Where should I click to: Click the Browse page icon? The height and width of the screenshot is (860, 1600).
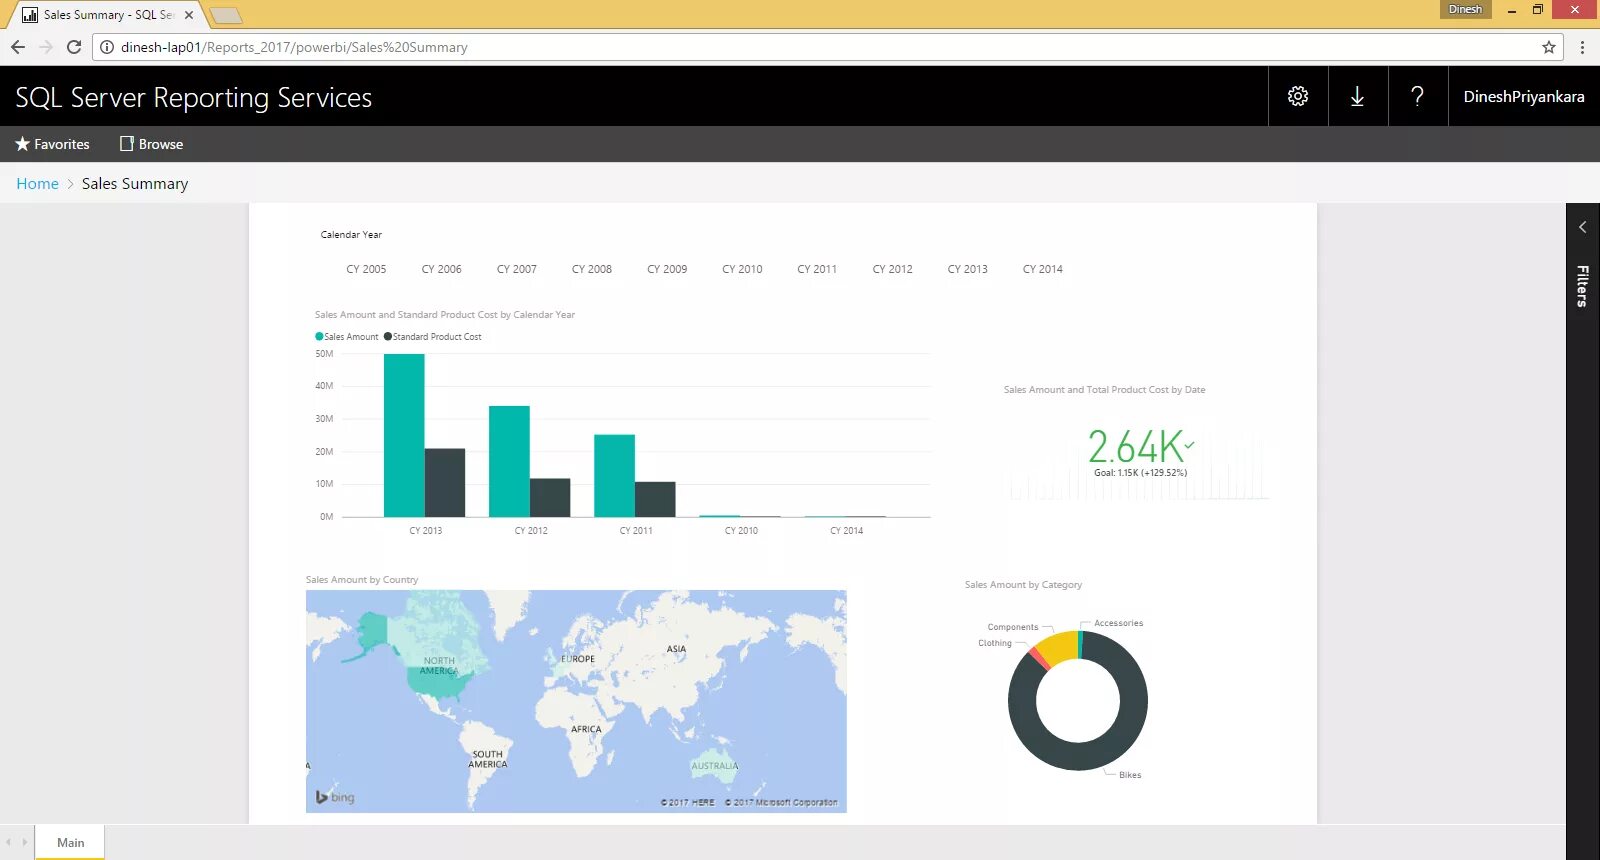click(127, 144)
